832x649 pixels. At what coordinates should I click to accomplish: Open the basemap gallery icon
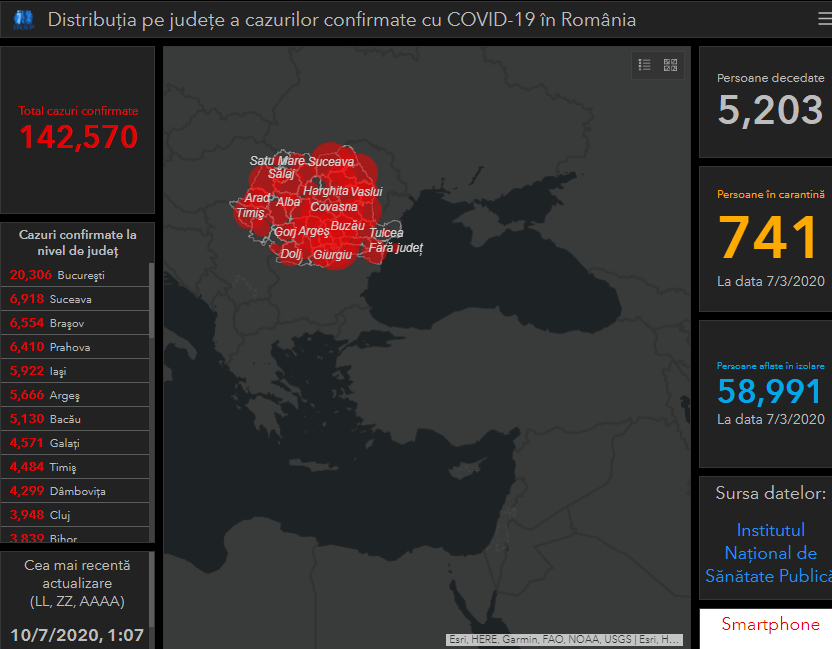coord(670,65)
